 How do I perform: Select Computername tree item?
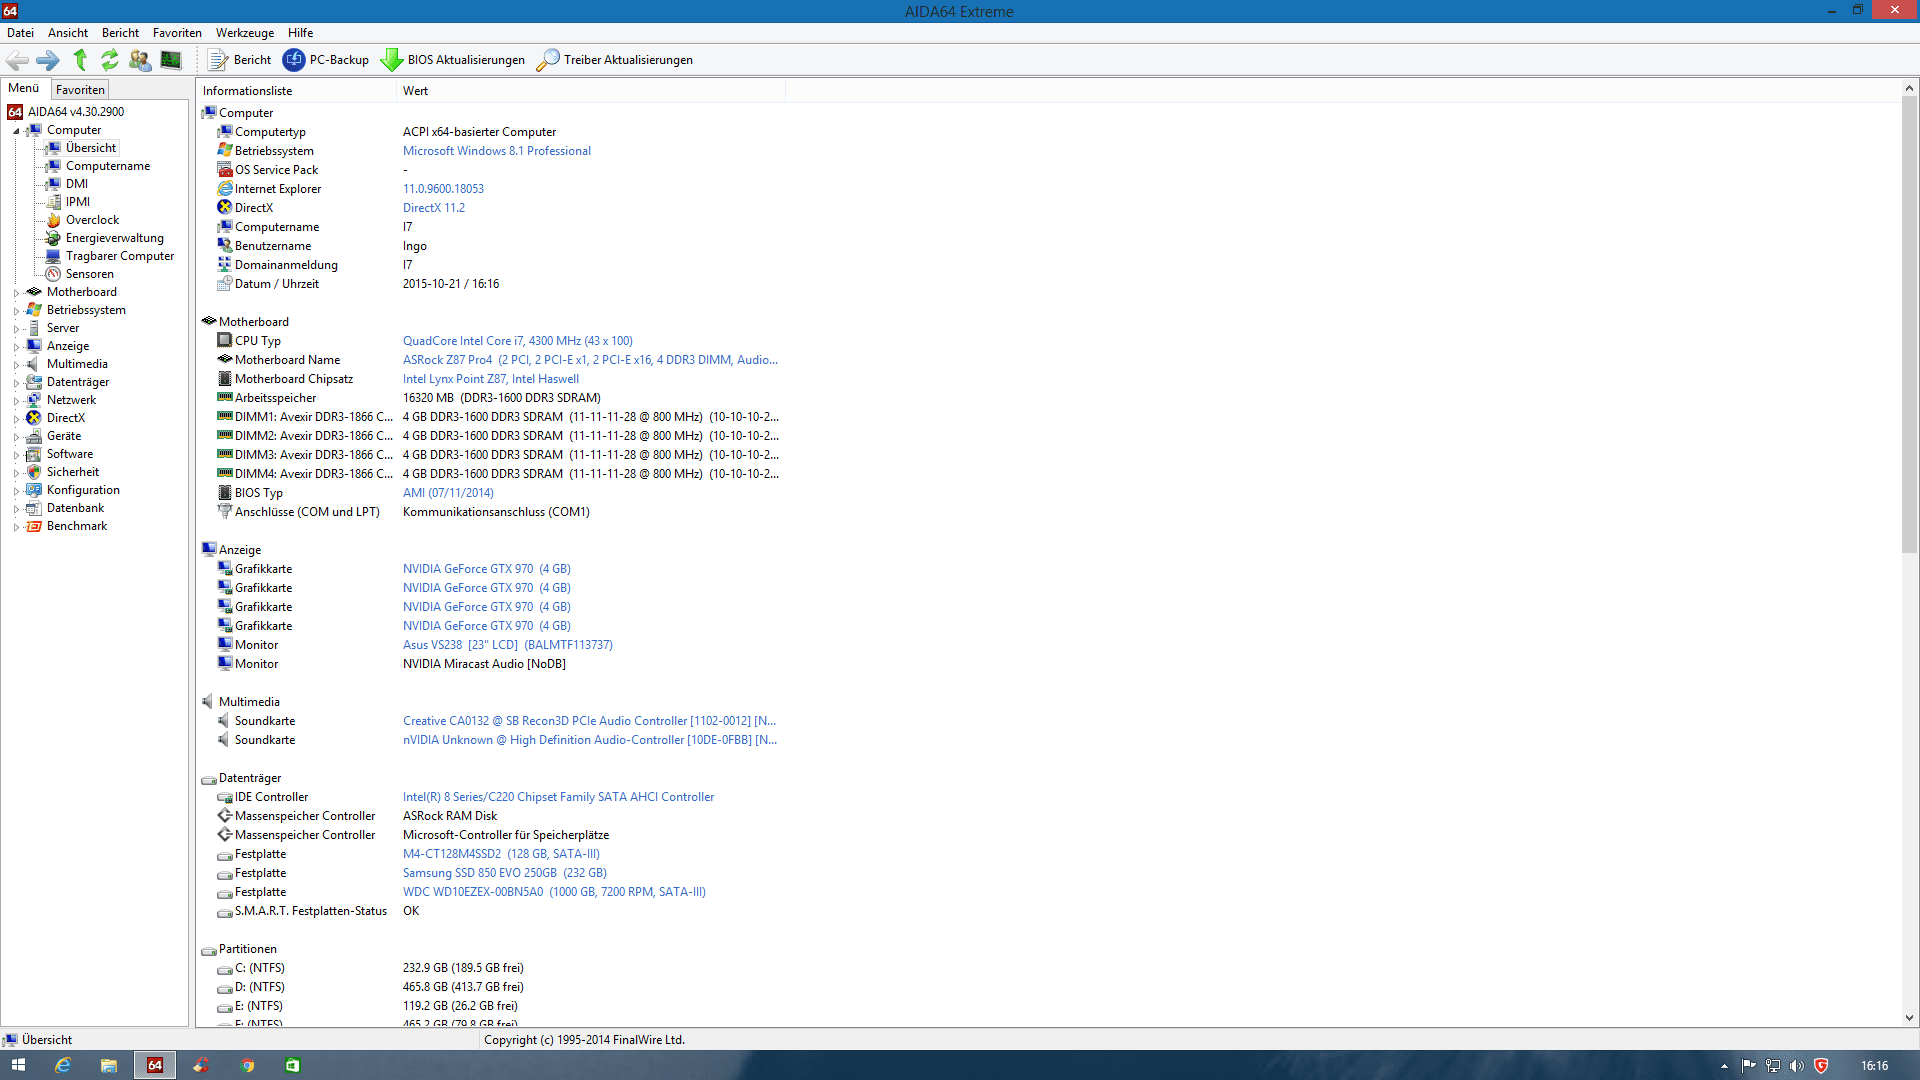[x=108, y=166]
